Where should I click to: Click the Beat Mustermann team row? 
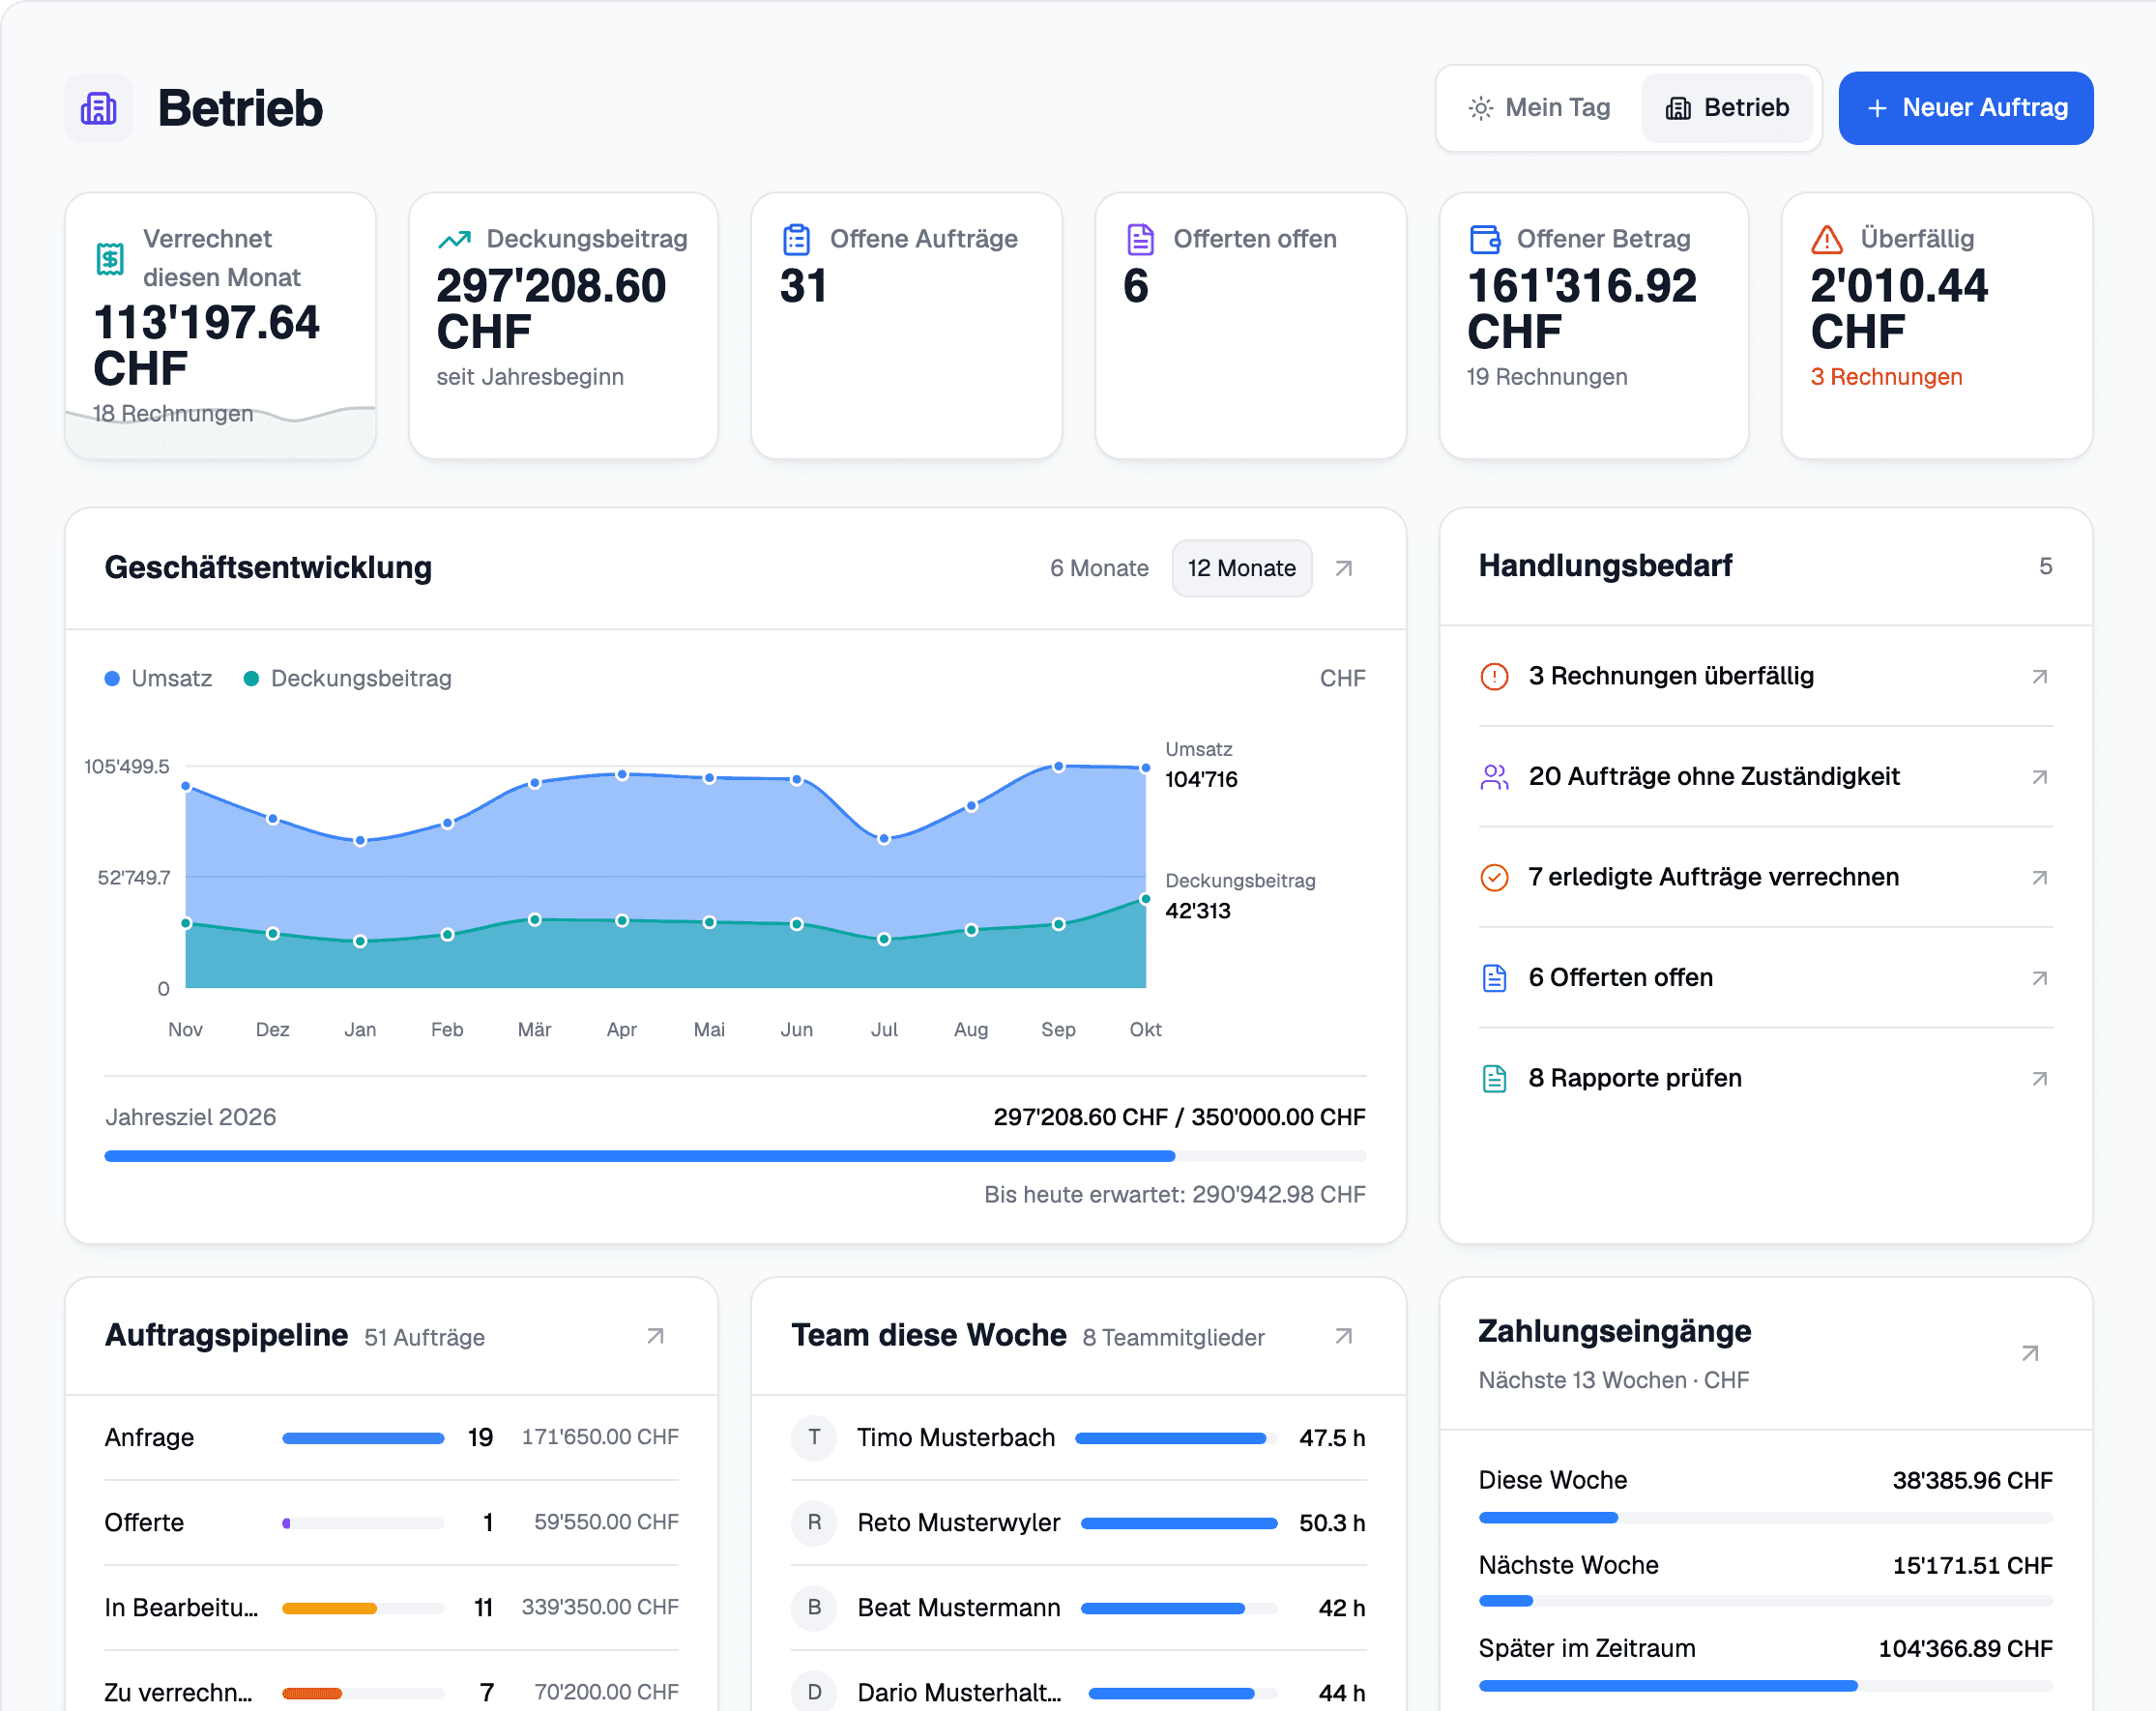click(x=1078, y=1607)
